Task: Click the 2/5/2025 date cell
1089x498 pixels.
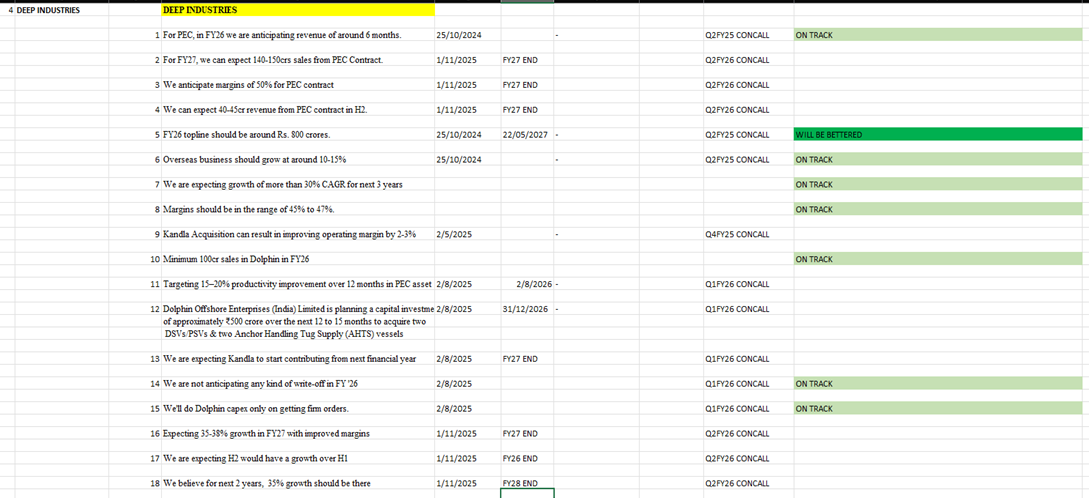Action: pyautogui.click(x=455, y=235)
